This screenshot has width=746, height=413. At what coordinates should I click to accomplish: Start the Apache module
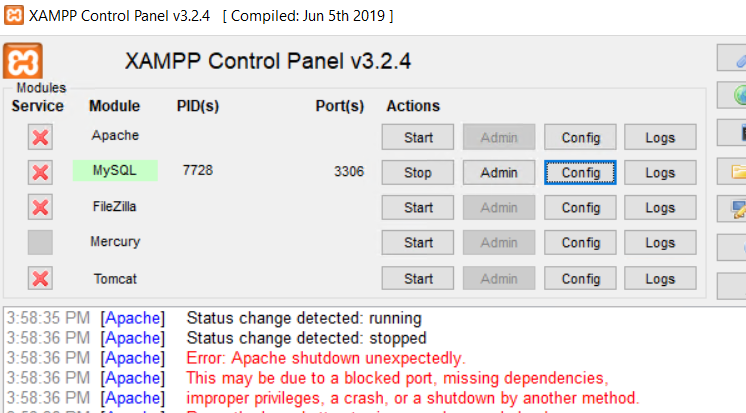418,137
